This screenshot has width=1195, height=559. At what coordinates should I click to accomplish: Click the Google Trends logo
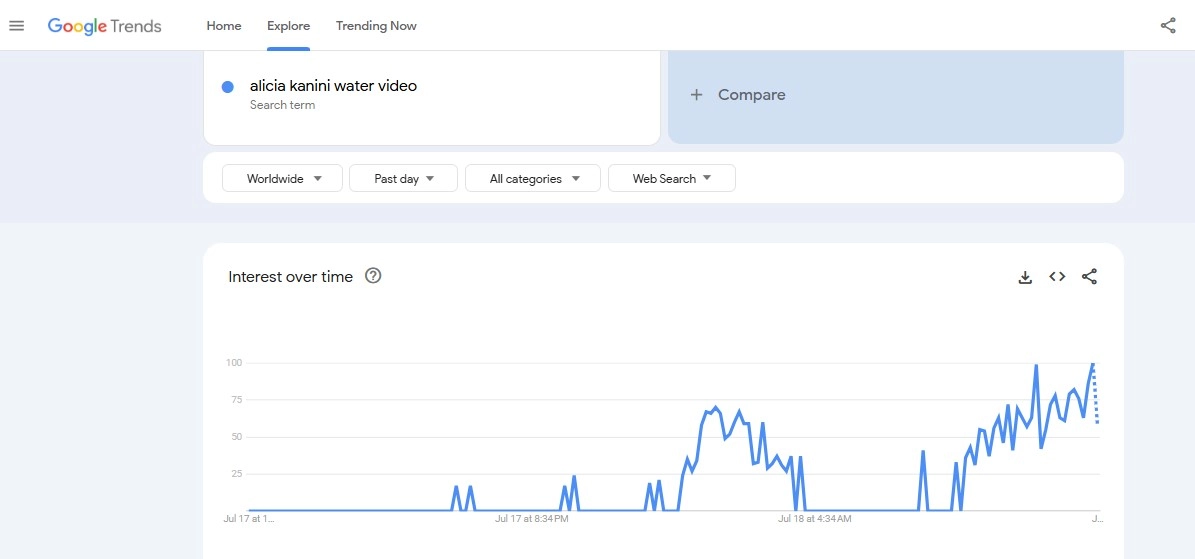pos(104,26)
